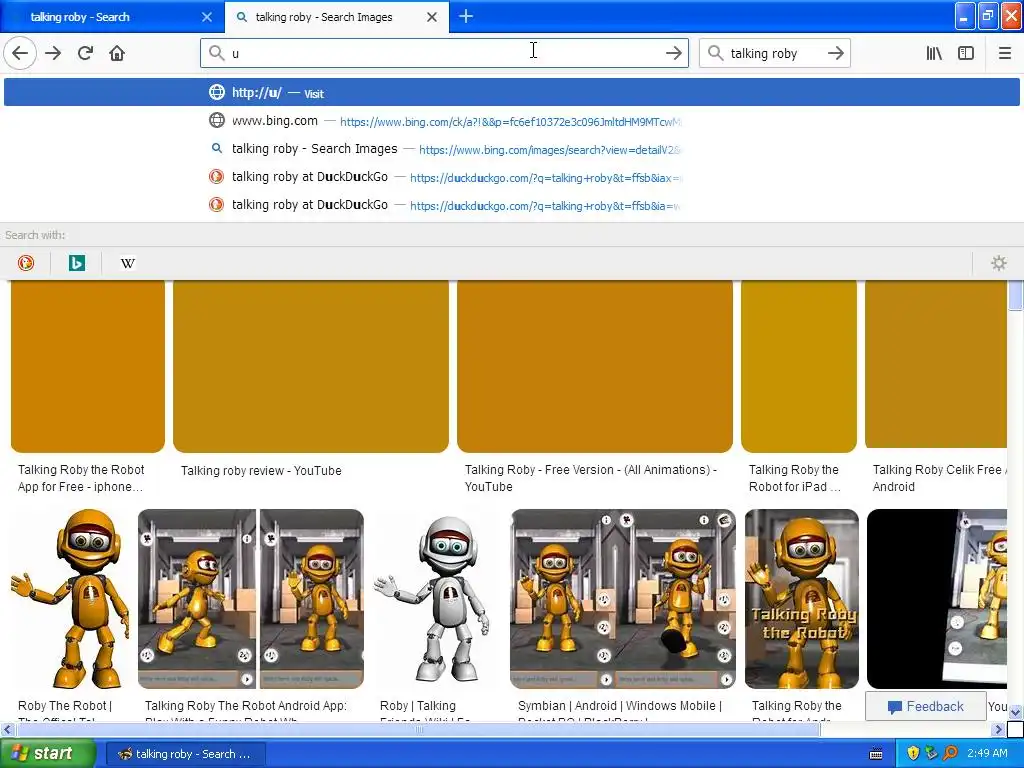Click inside the address bar field
1024x768 pixels.
pyautogui.click(x=444, y=53)
